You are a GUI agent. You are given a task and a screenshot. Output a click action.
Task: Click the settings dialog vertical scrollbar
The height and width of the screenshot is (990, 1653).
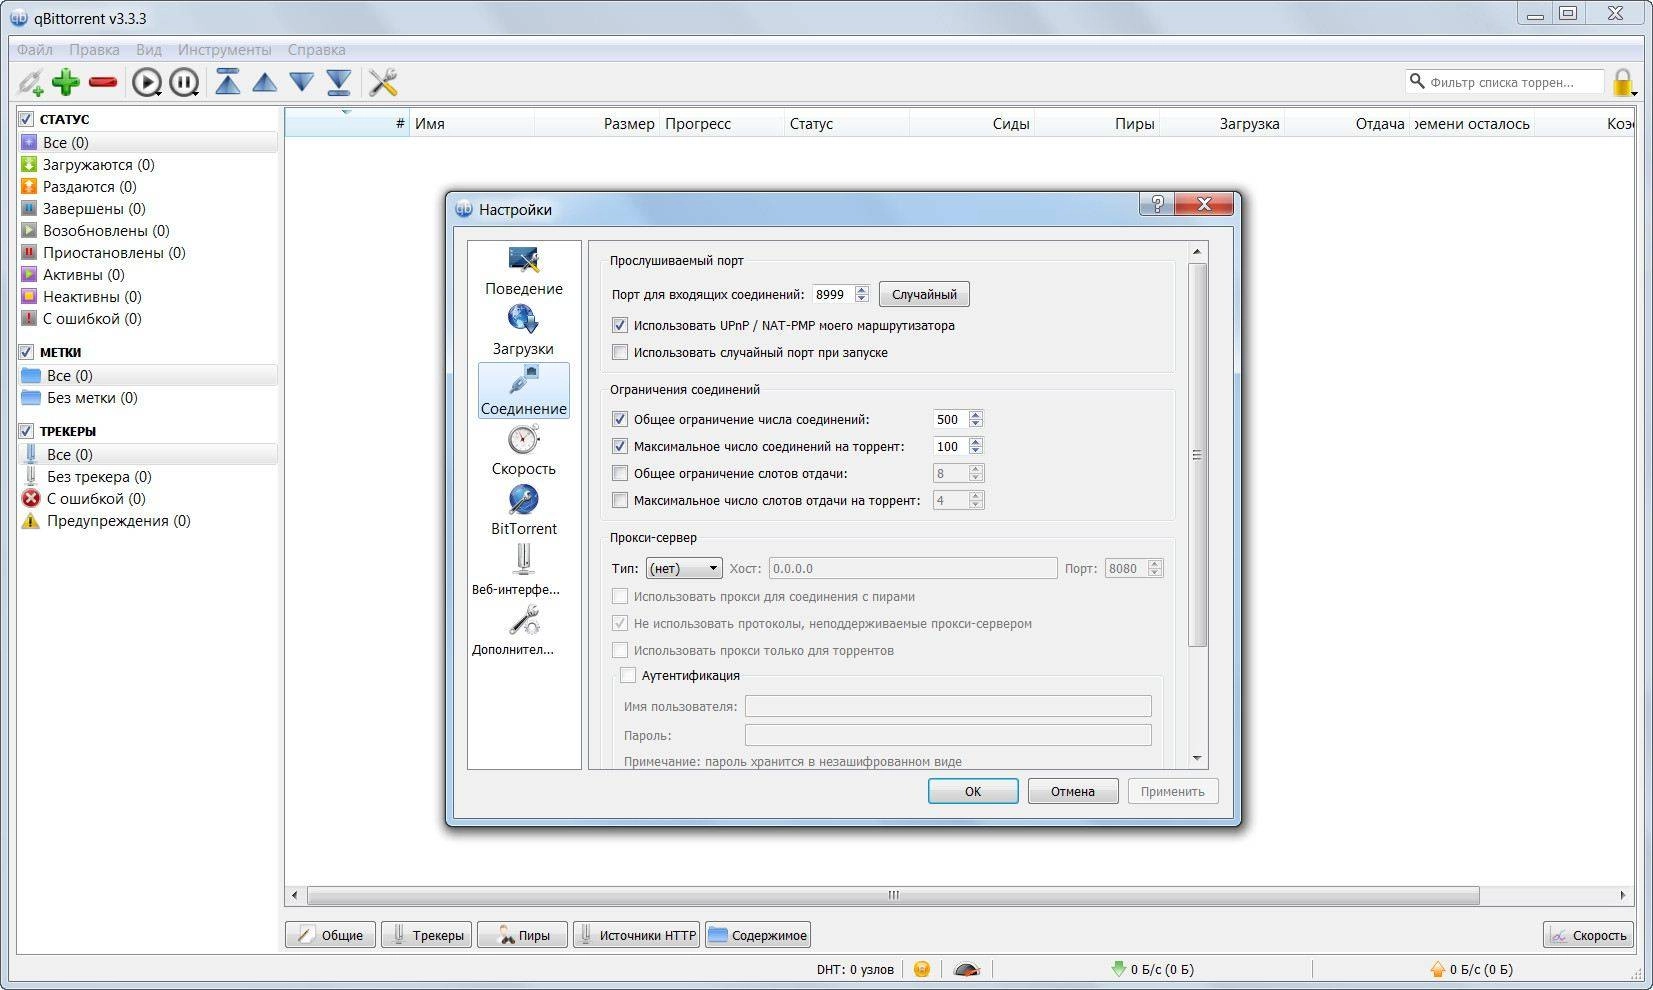pos(1198,455)
